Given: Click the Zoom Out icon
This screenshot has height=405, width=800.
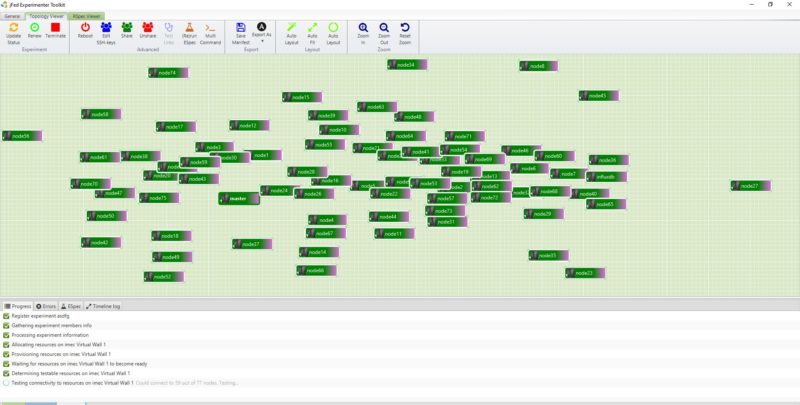Looking at the screenshot, I should pos(384,28).
